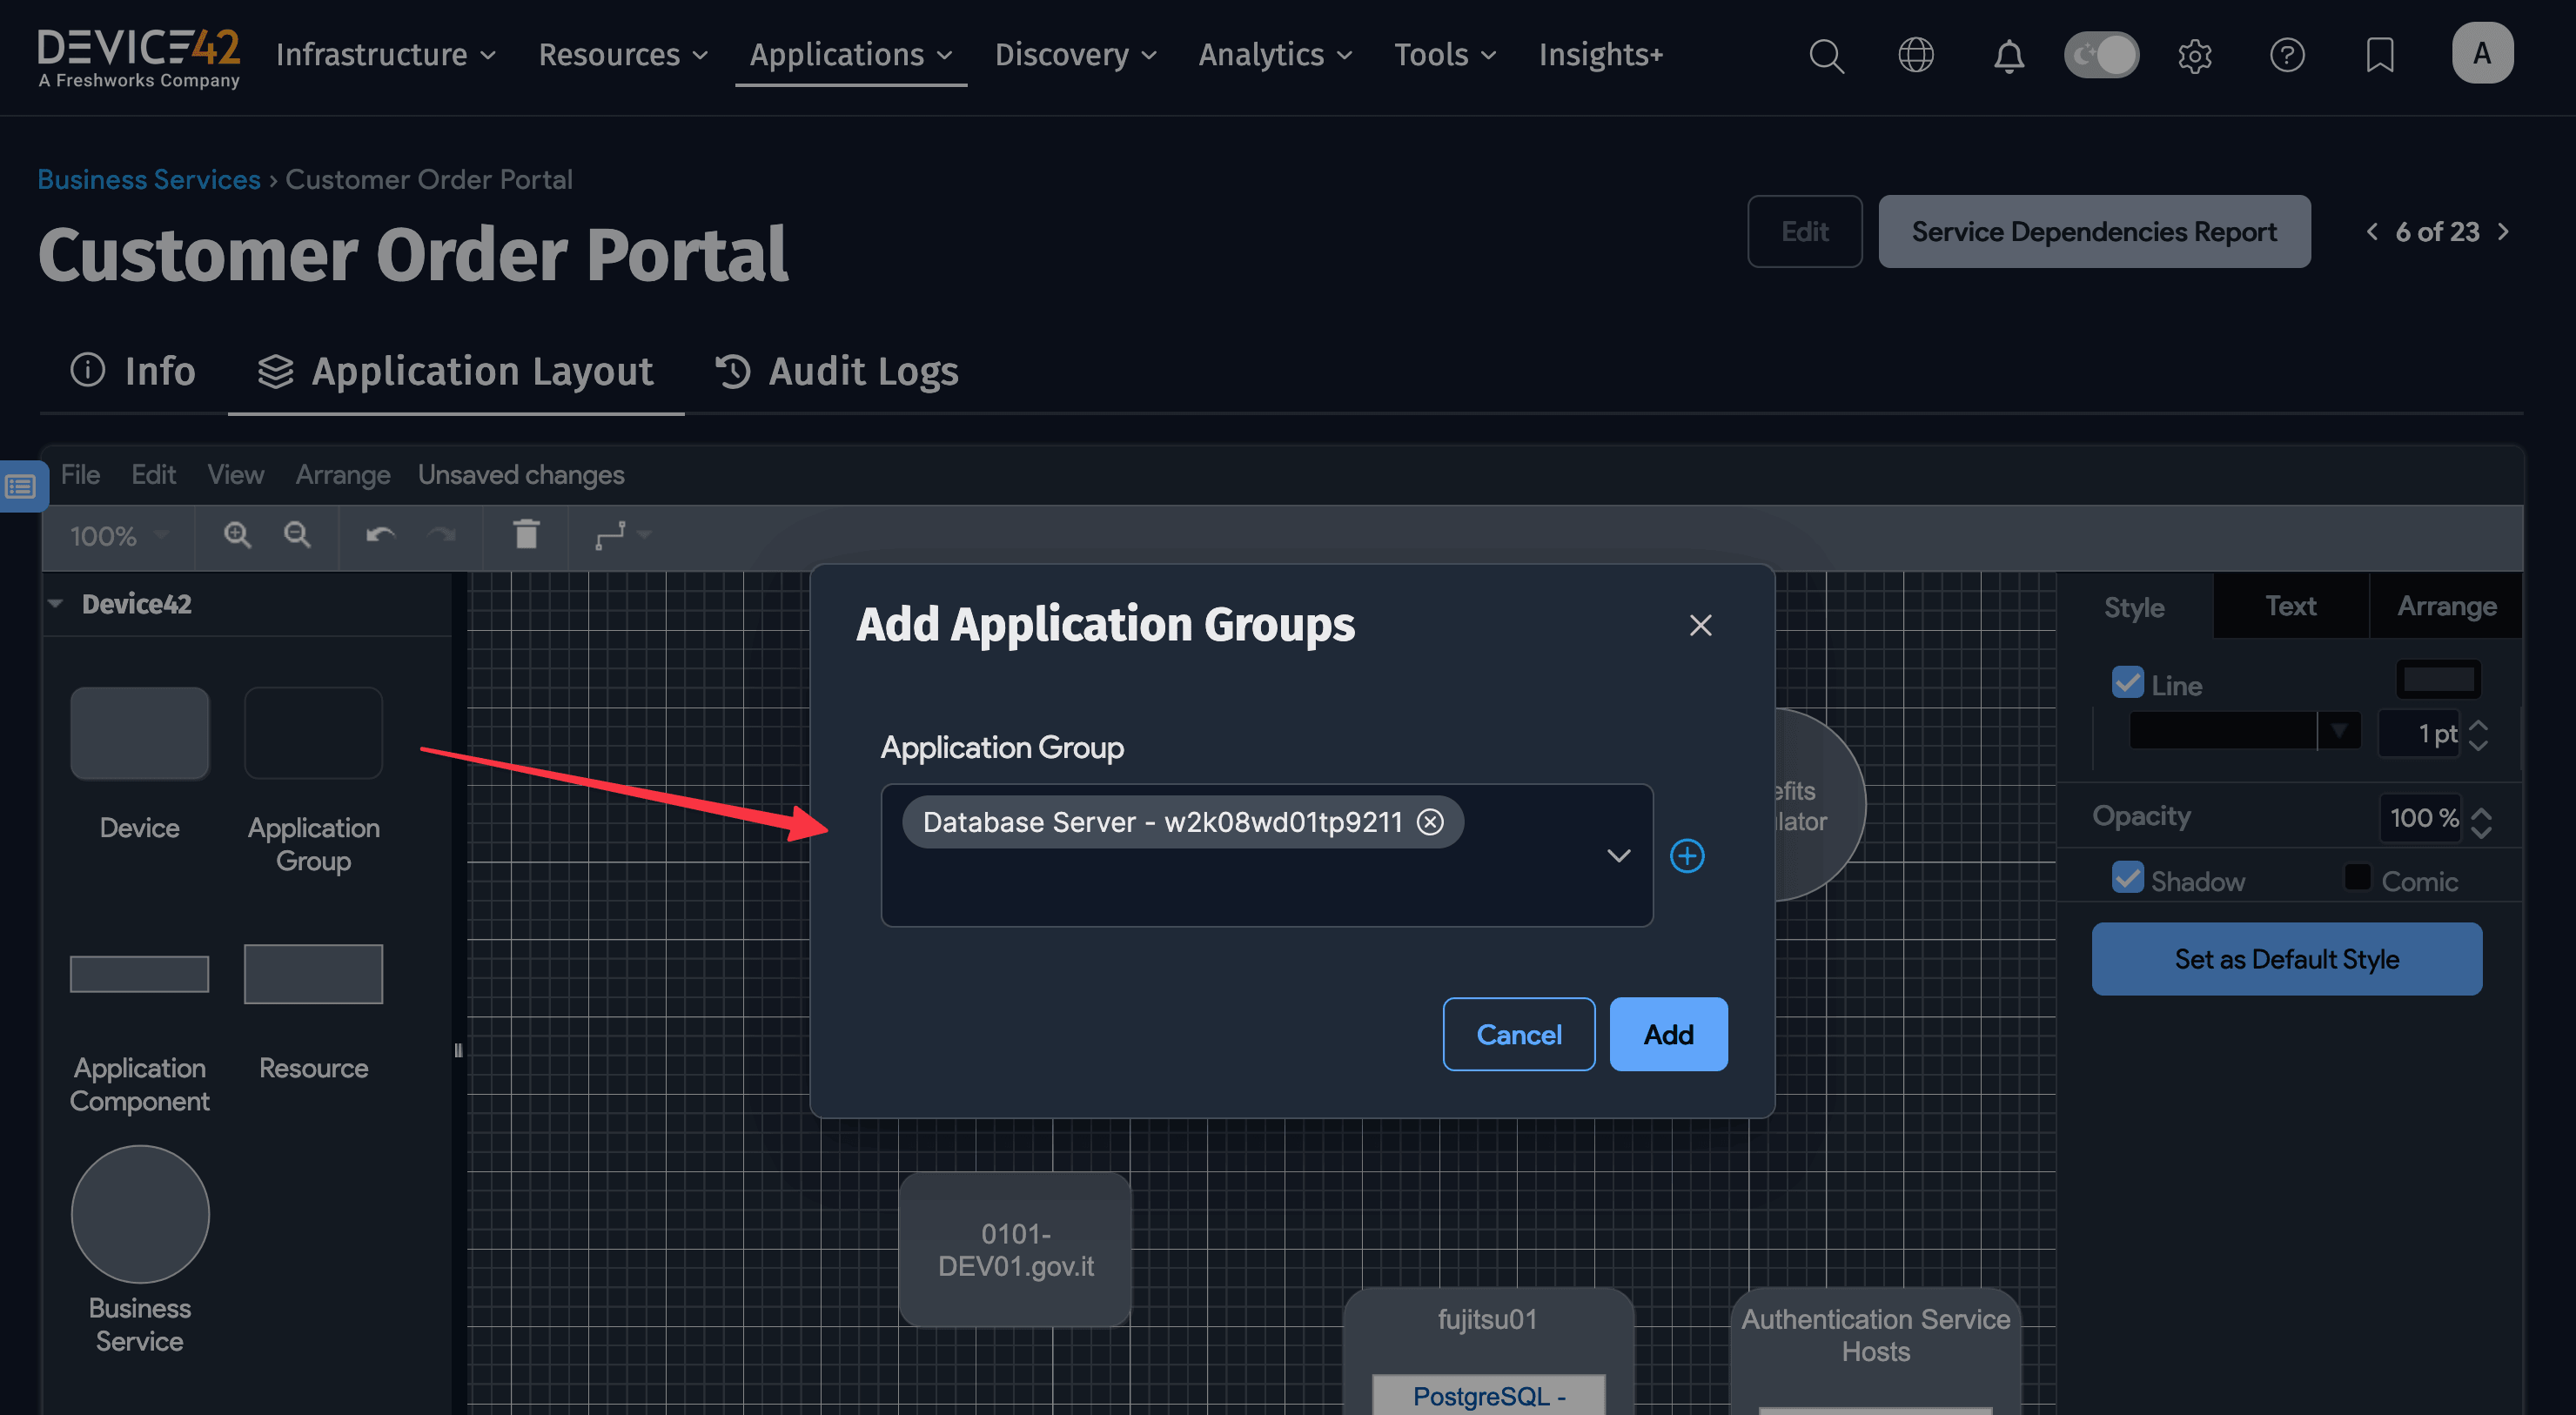Open the zoom level 100% dropdown
This screenshot has width=2576, height=1415.
tap(117, 536)
